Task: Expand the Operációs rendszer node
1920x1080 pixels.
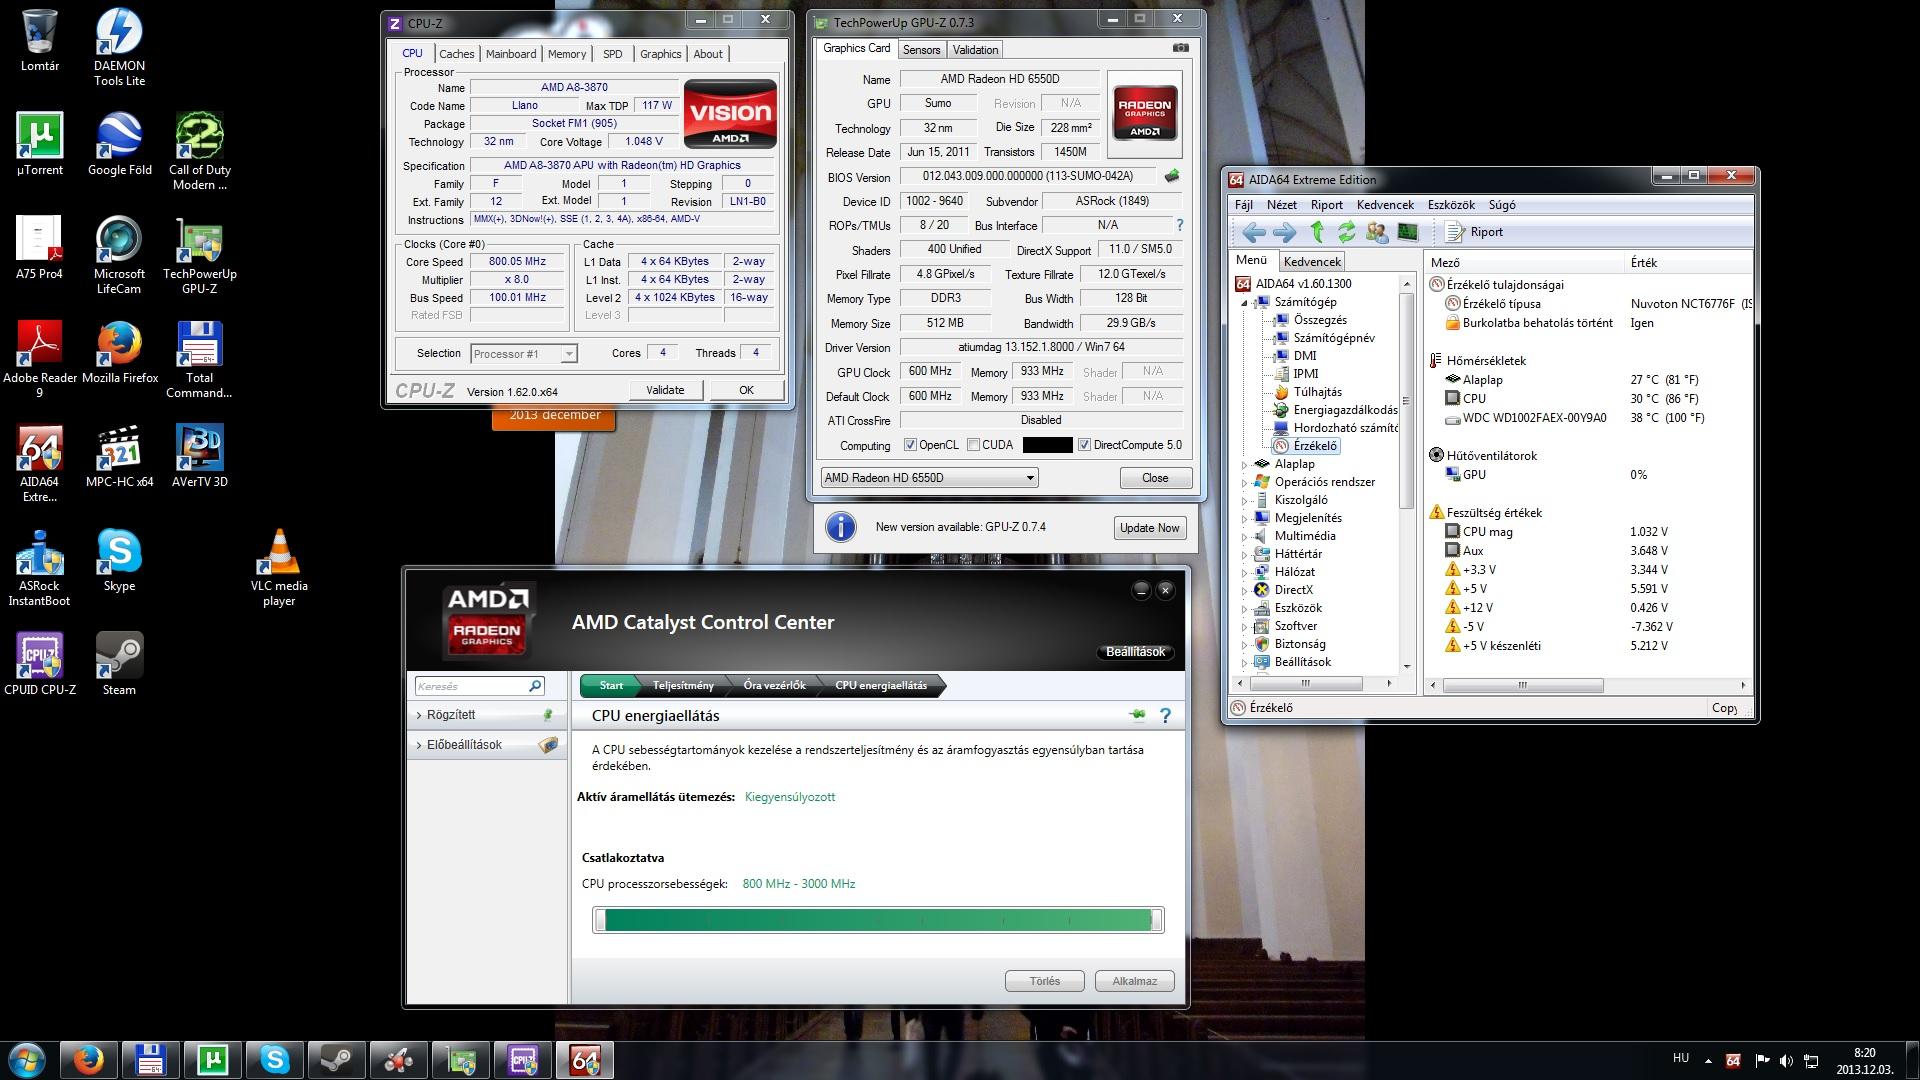Action: [x=1245, y=482]
